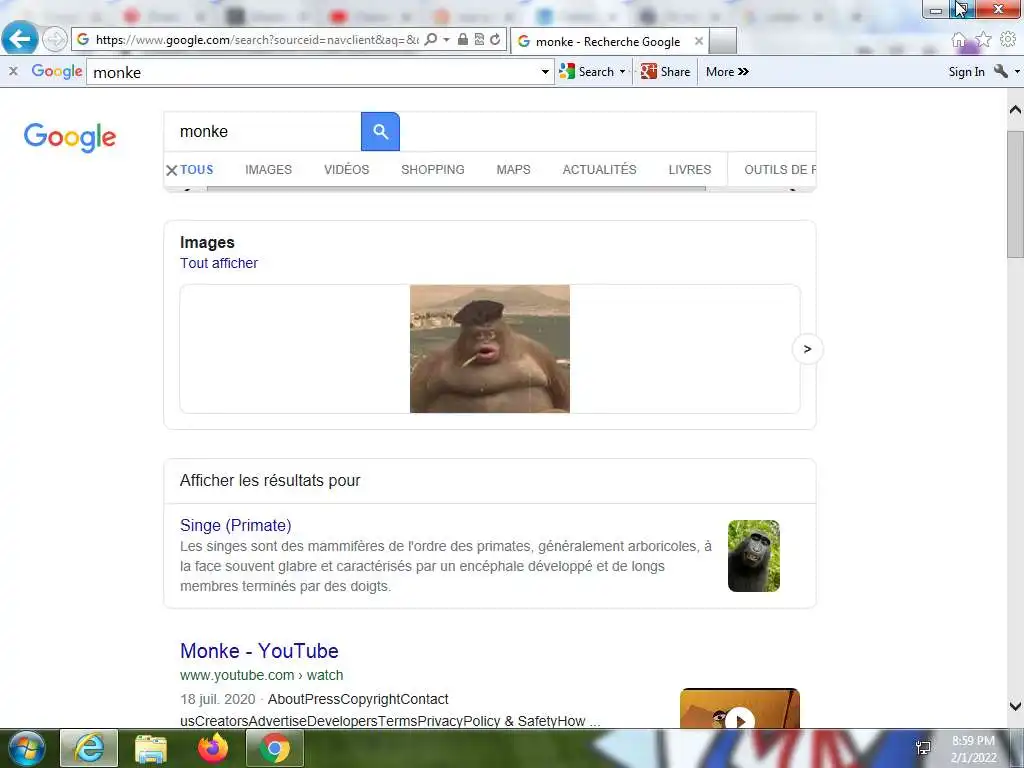Open the Windows Start menu

tap(27, 748)
